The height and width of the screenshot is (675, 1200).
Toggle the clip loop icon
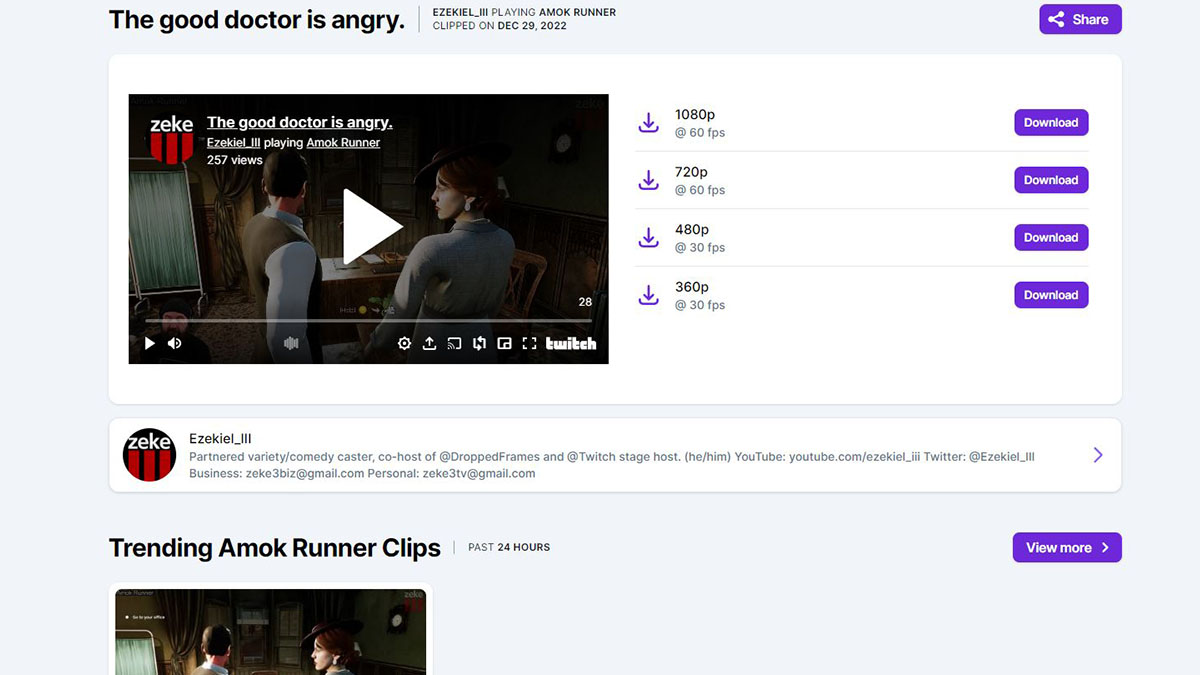[479, 343]
